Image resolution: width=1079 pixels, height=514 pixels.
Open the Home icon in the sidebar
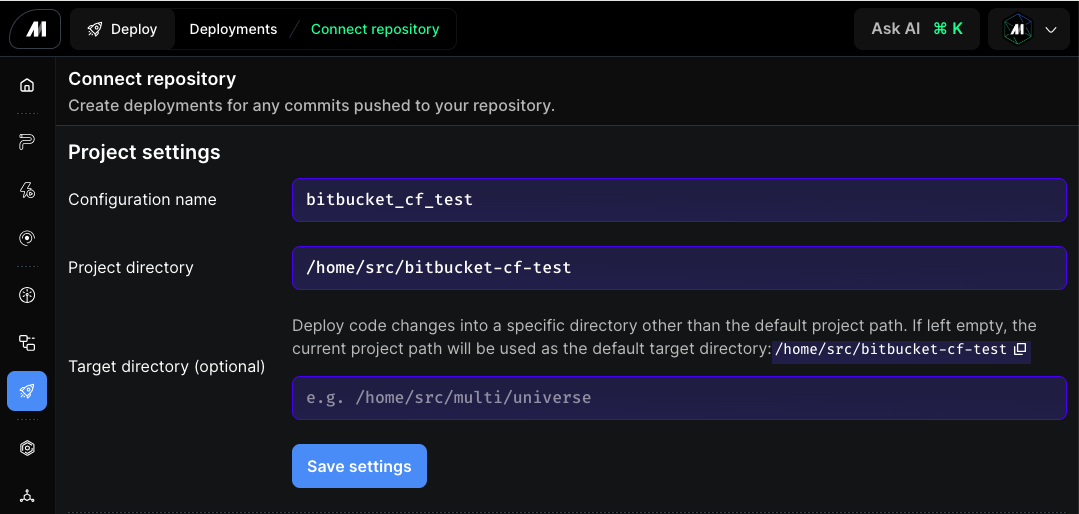click(x=27, y=85)
